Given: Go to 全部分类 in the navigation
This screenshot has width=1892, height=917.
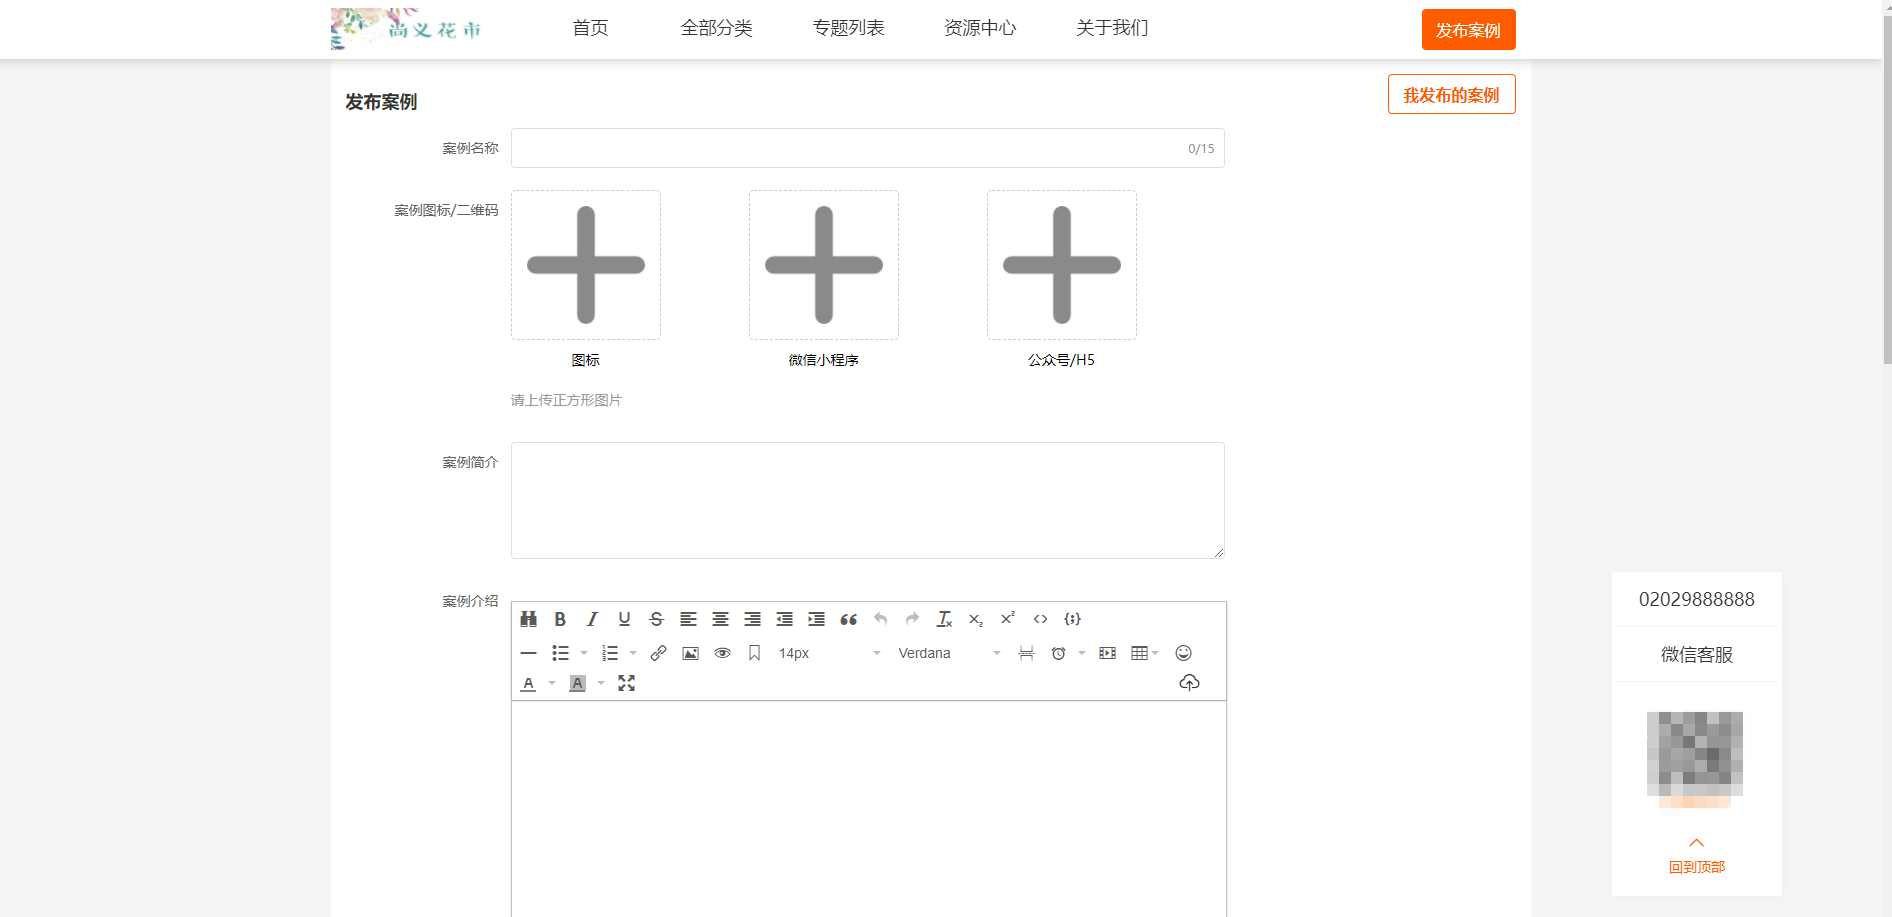Looking at the screenshot, I should click(x=716, y=28).
